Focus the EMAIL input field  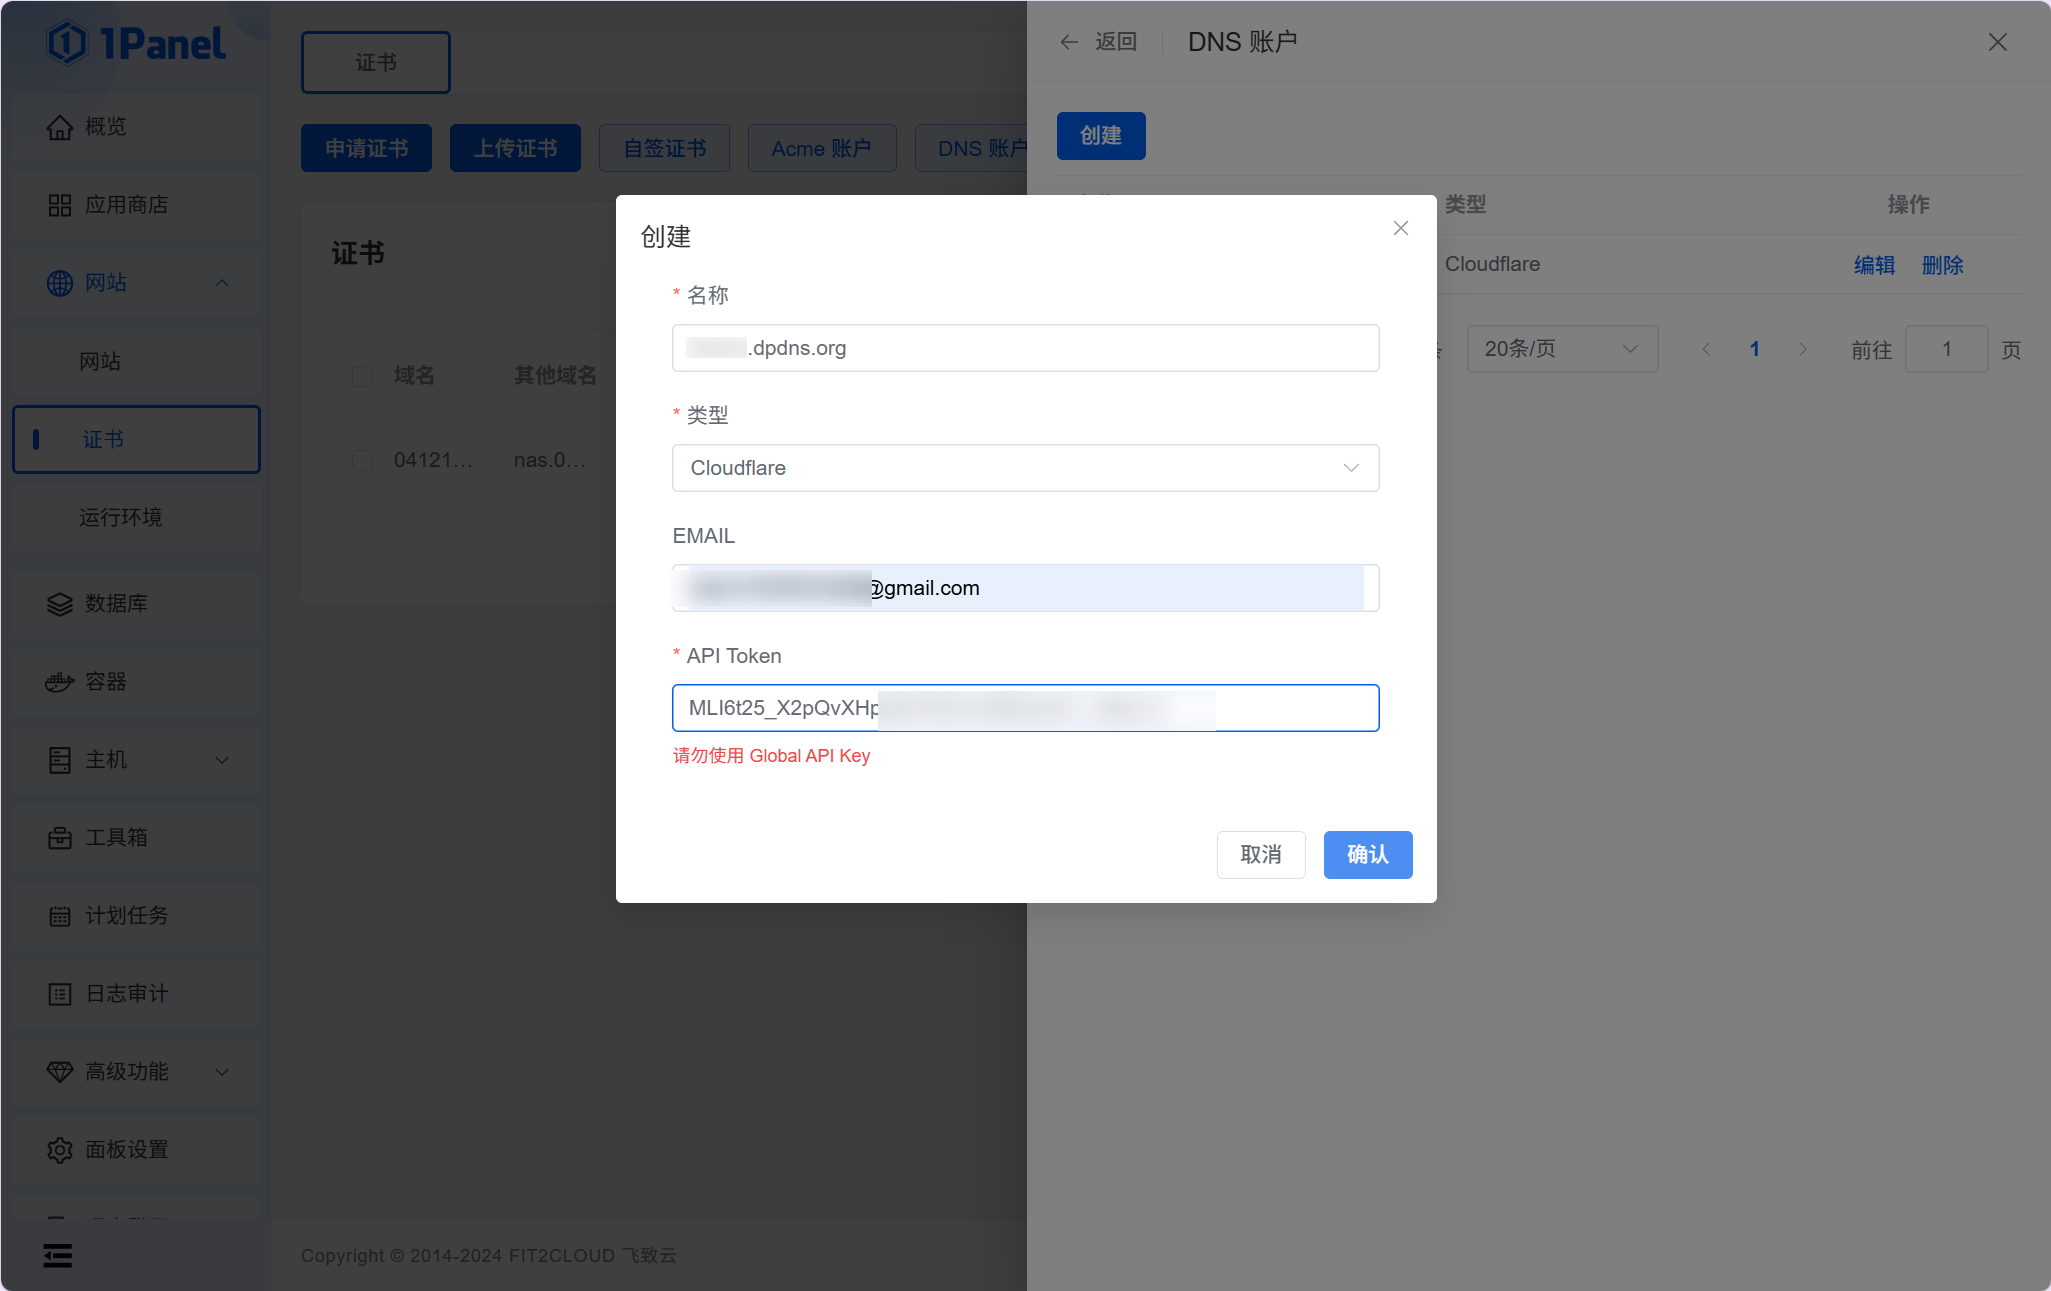[1025, 588]
